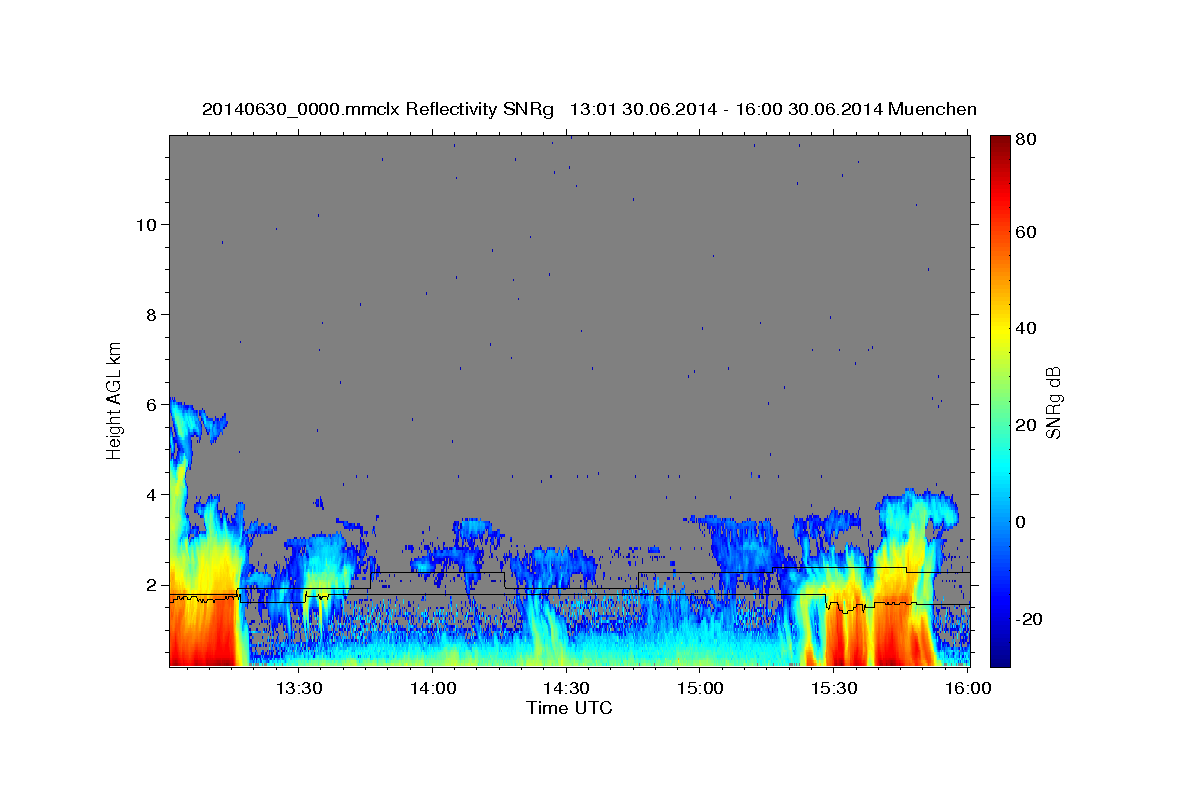Click the 15:00 time tick label
Image resolution: width=1200 pixels, height=800 pixels.
pos(700,689)
